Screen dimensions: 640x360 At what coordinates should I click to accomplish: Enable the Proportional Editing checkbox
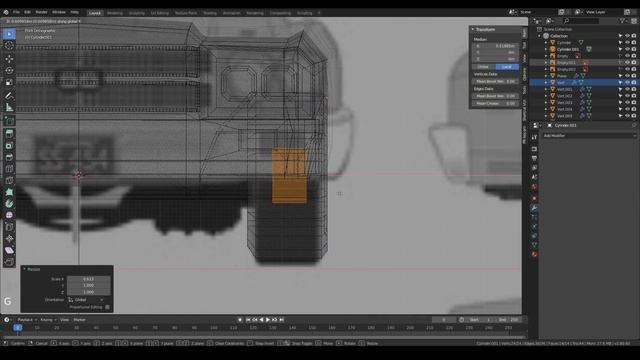pos(107,307)
